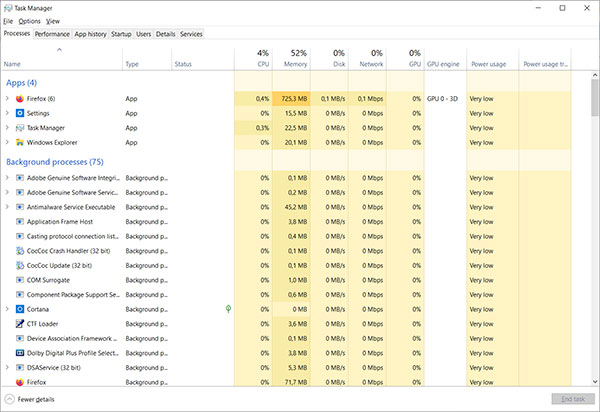Click the DSAService (32 bit) icon

pos(20,368)
